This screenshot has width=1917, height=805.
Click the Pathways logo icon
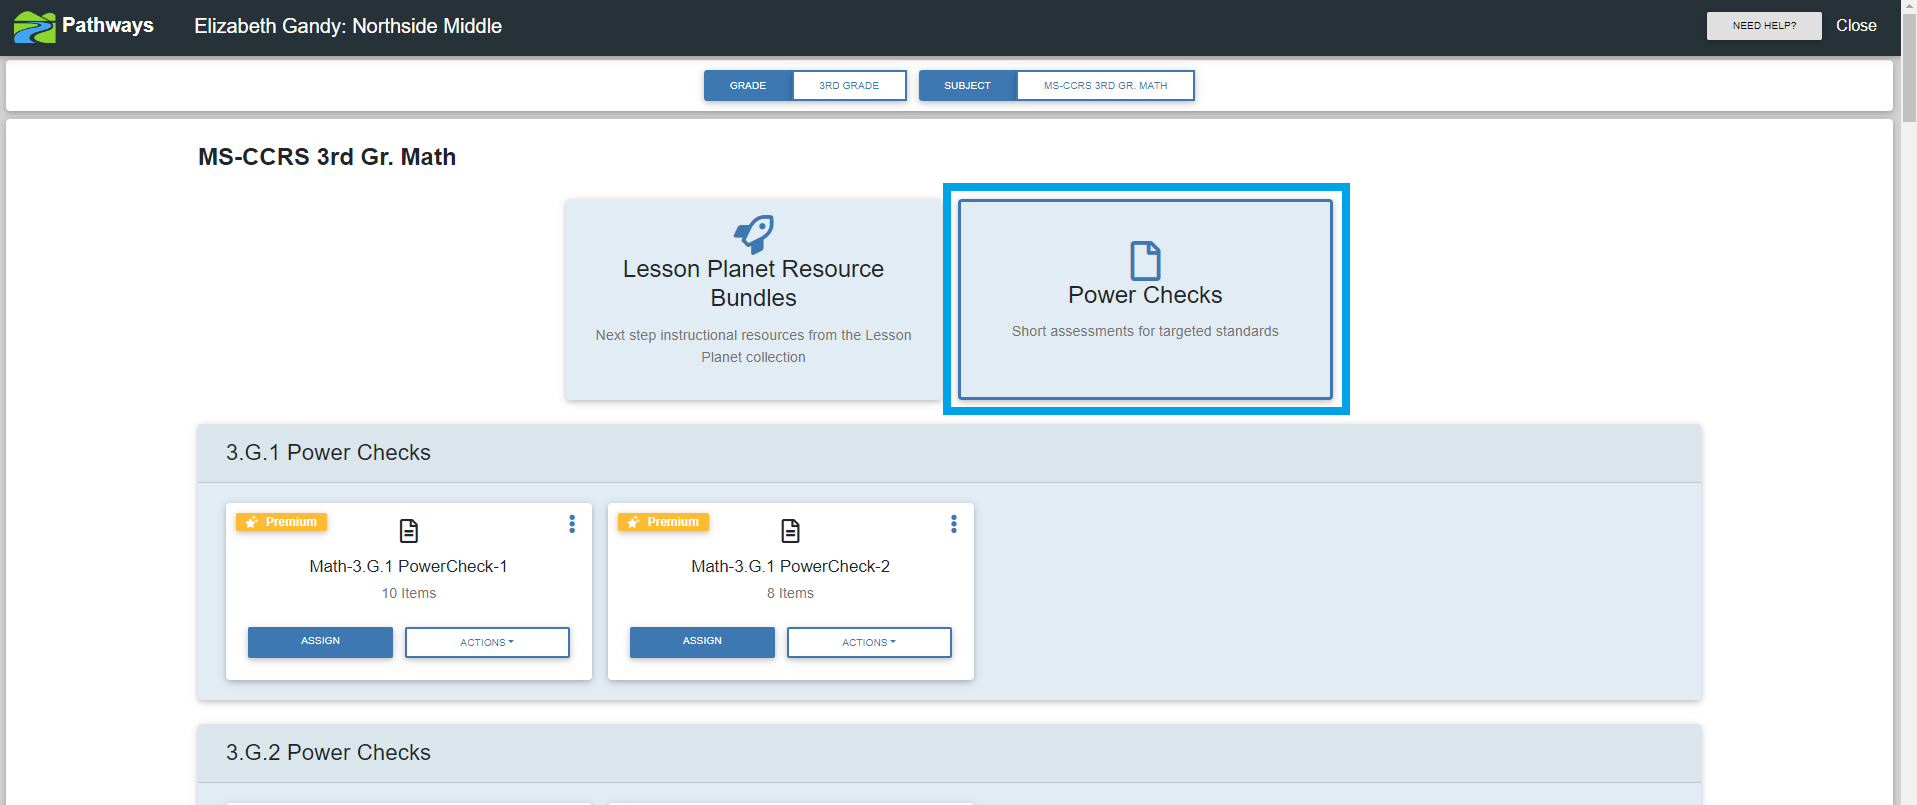(x=34, y=27)
